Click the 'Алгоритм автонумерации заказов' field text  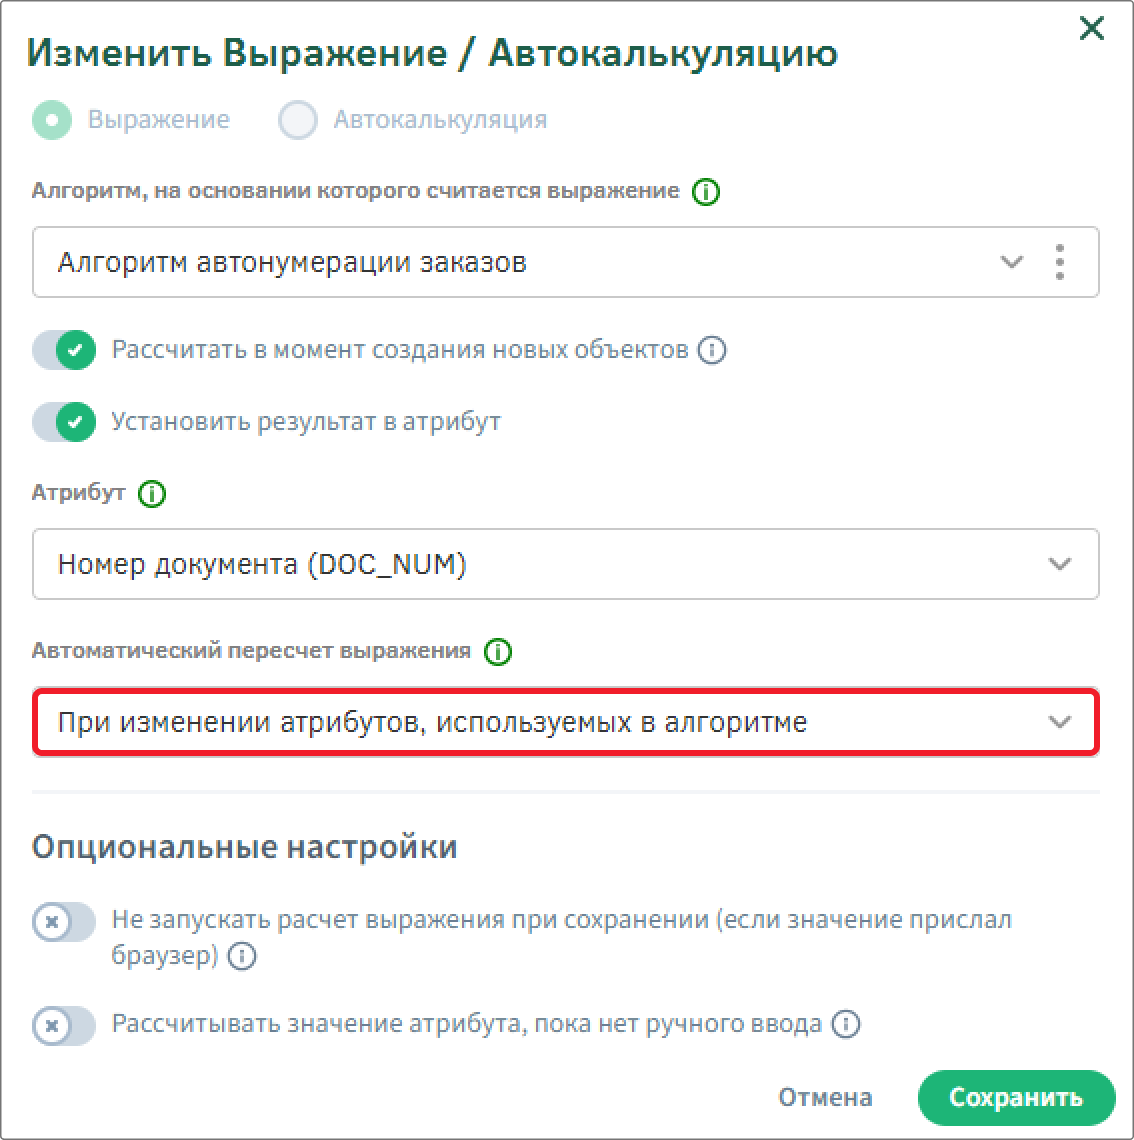tap(292, 262)
